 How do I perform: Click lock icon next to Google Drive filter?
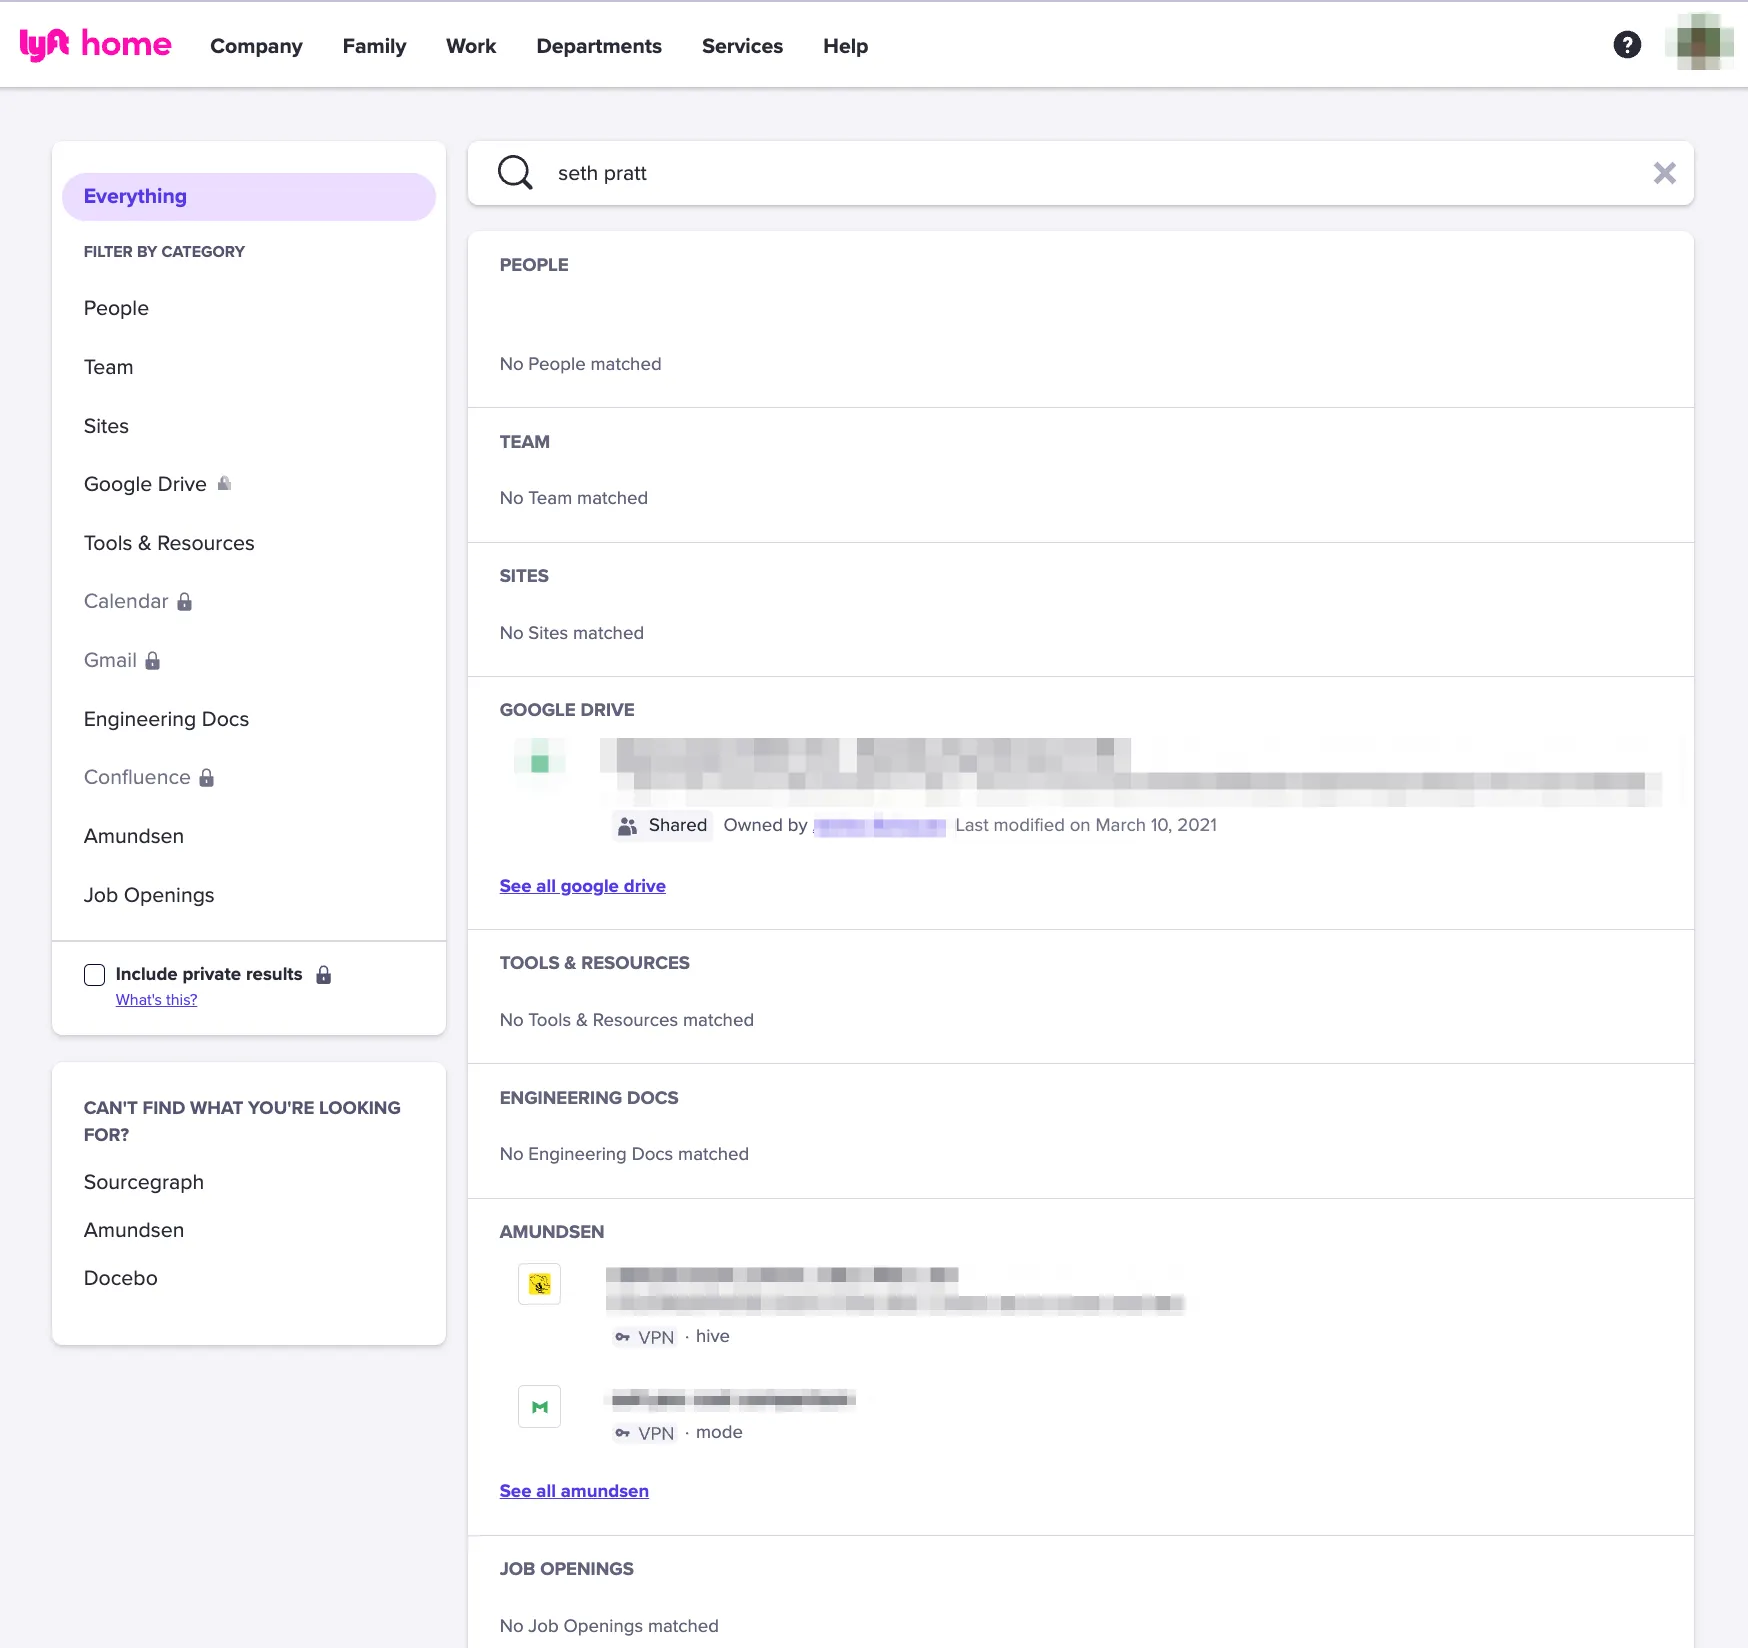point(224,484)
